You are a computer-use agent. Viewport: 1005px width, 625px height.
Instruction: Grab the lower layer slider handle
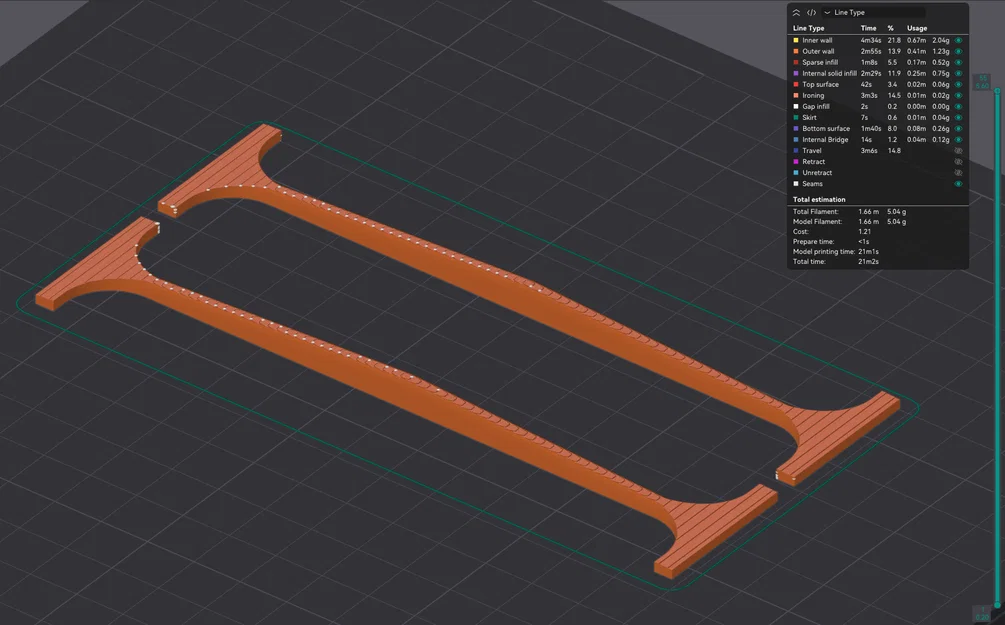pyautogui.click(x=997, y=604)
